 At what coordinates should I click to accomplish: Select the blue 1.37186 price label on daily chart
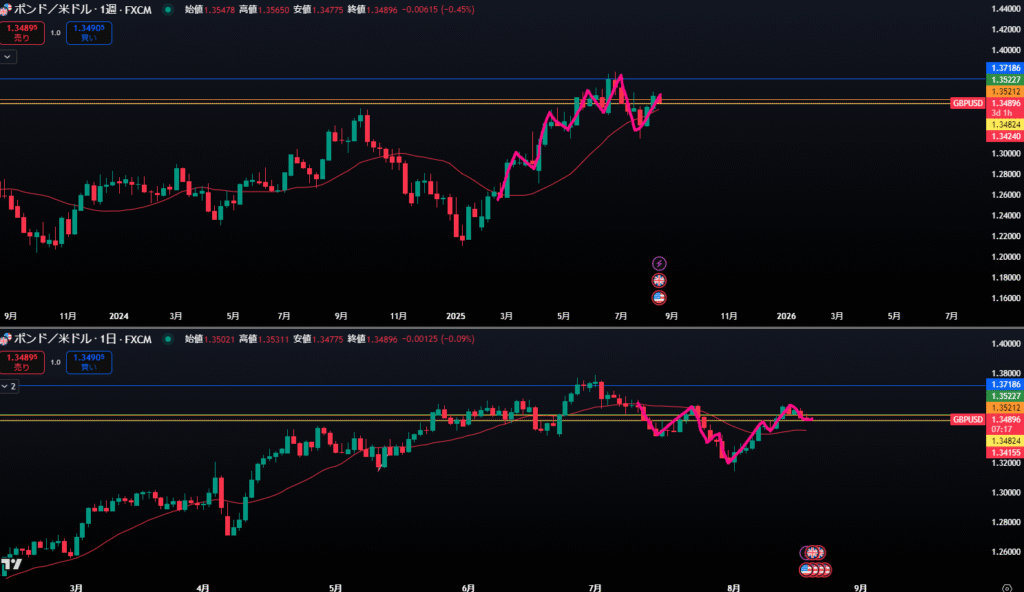point(1004,384)
